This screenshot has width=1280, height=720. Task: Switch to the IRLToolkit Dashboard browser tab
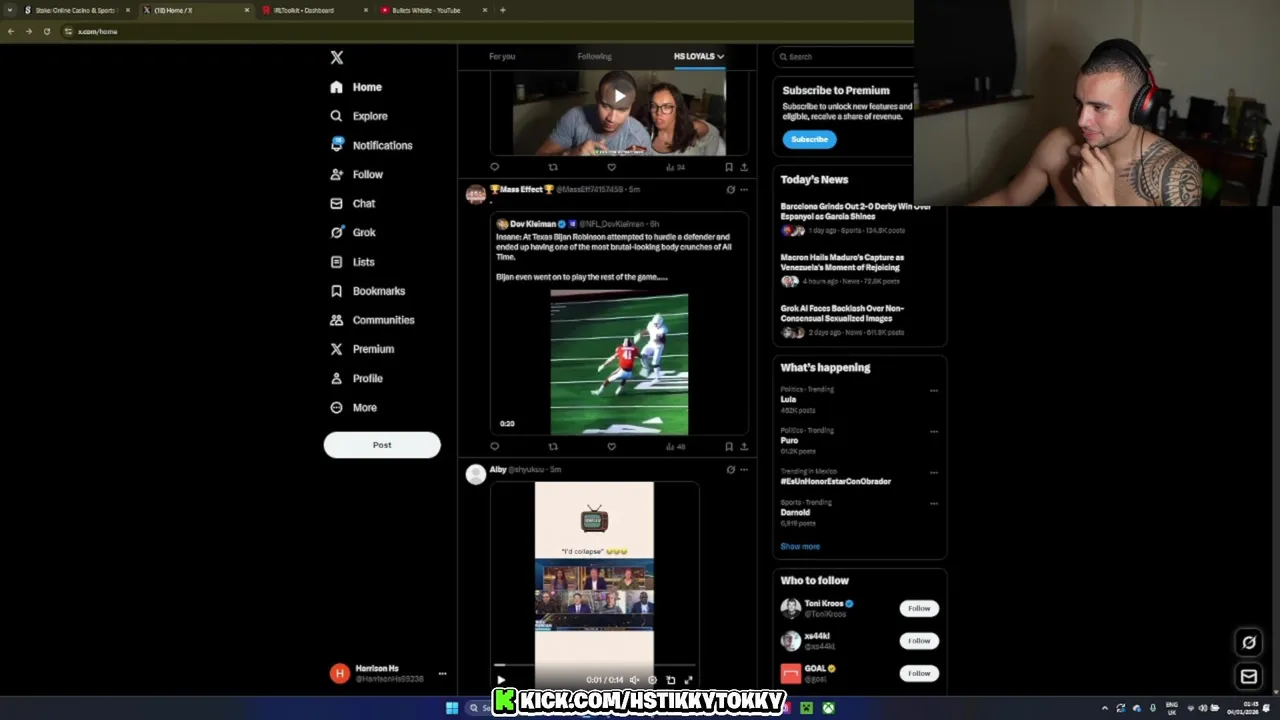(314, 10)
